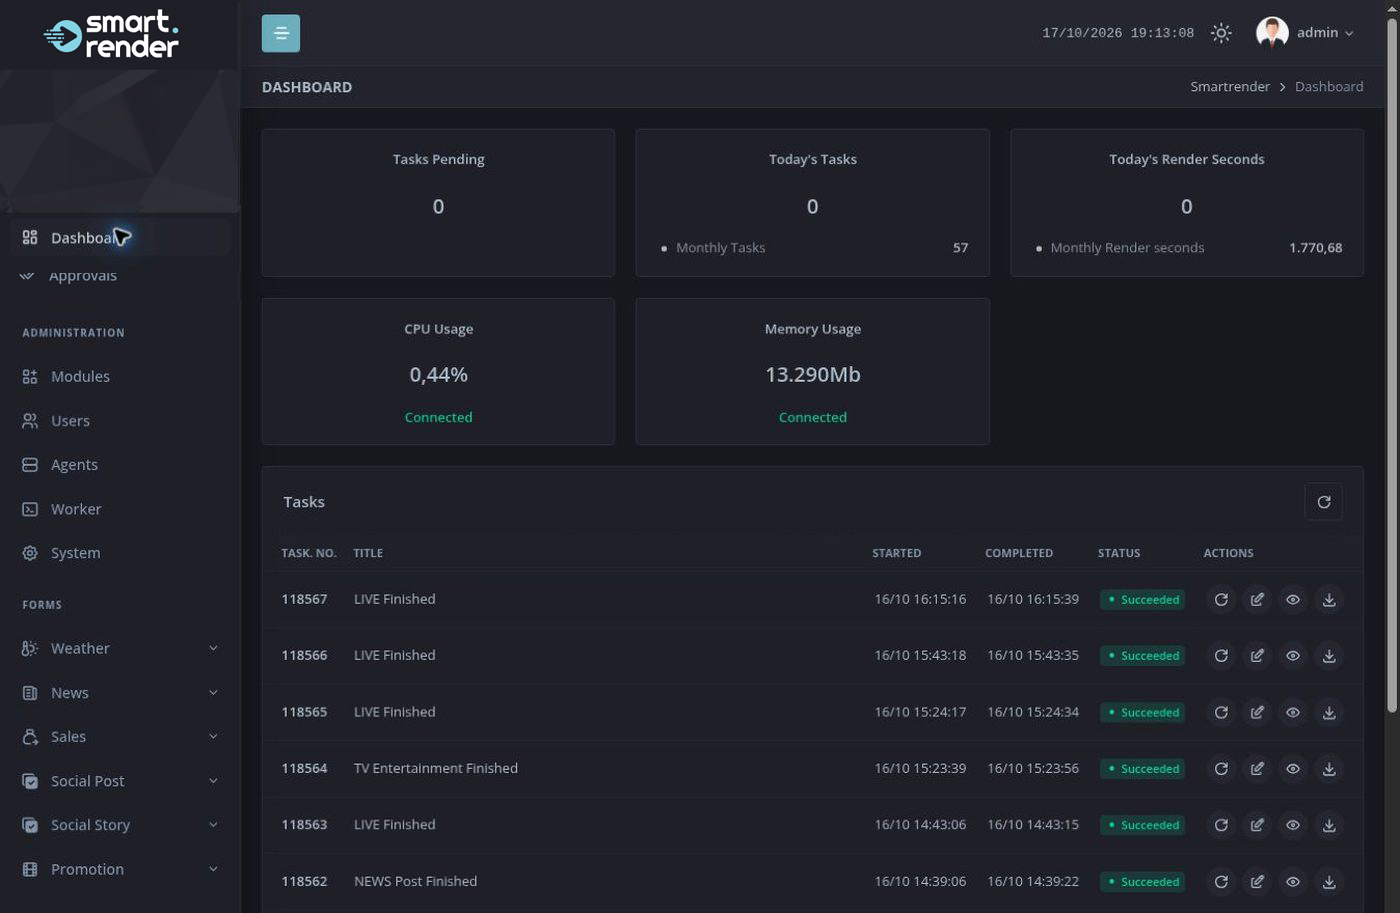
Task: Expand the Weather forms menu
Action: pos(120,649)
